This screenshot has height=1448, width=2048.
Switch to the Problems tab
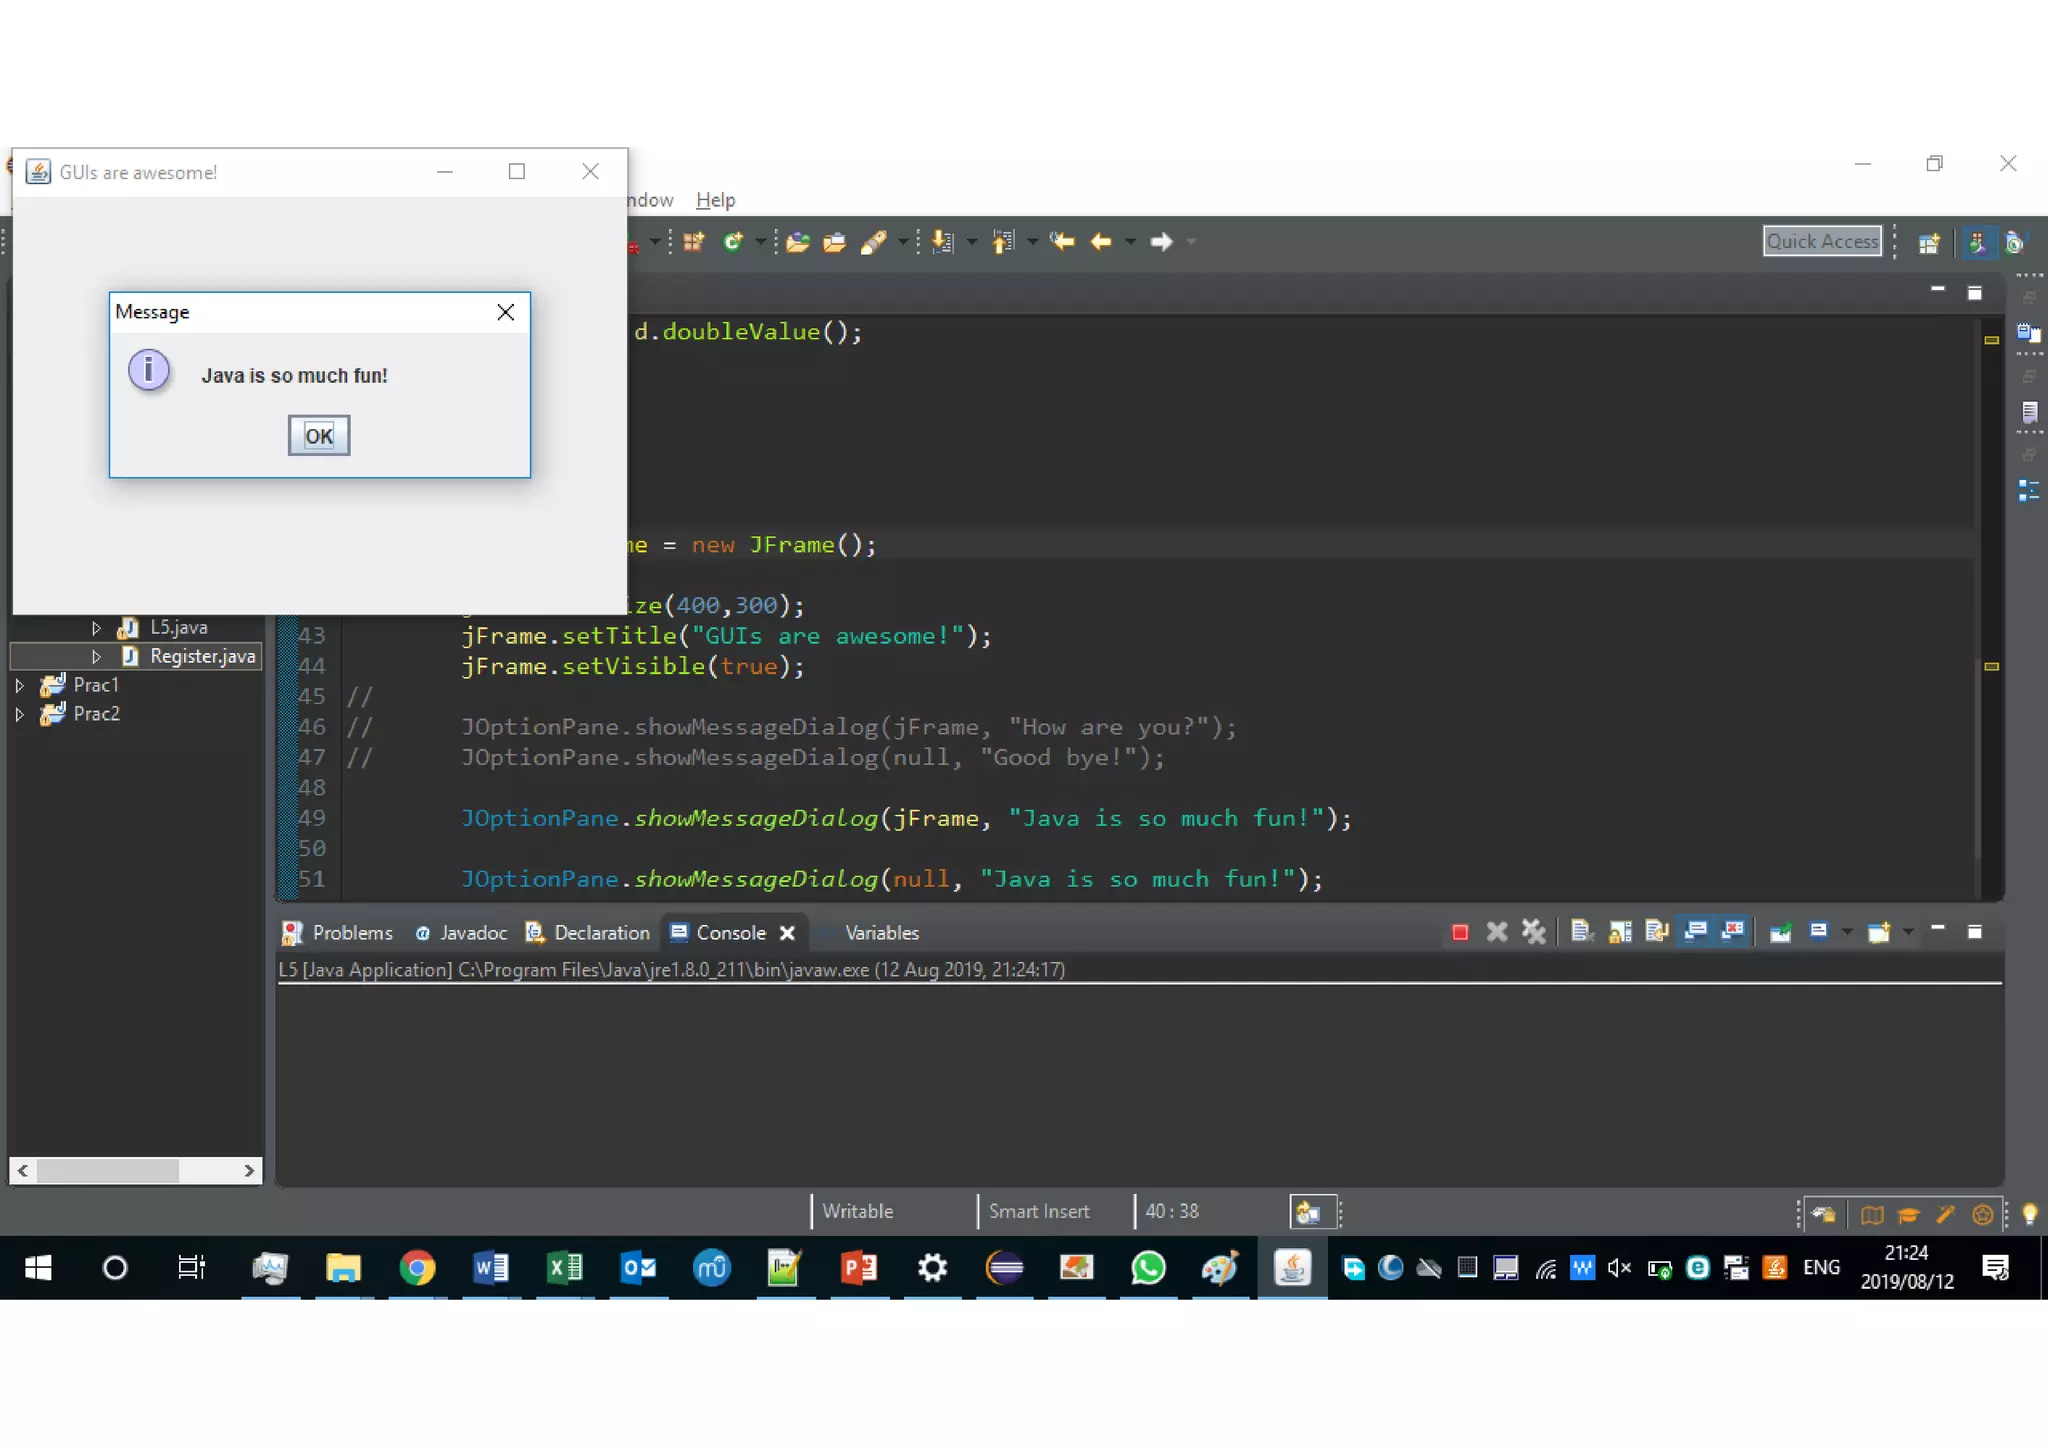pos(338,932)
